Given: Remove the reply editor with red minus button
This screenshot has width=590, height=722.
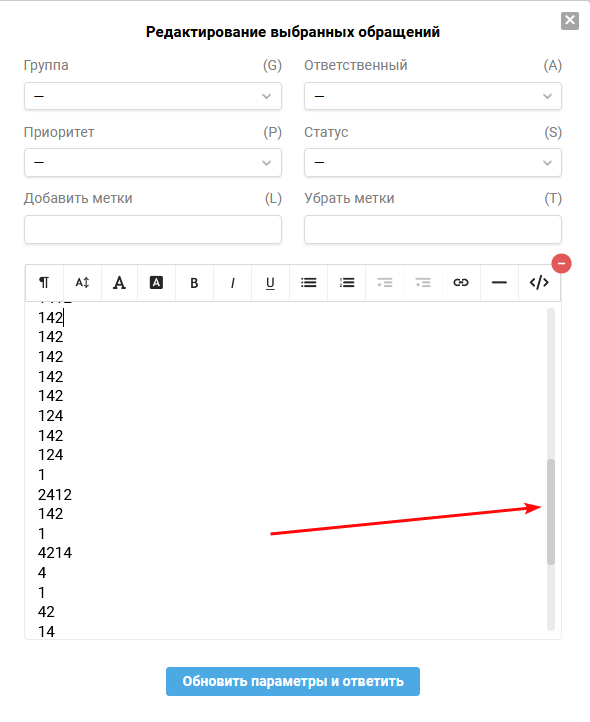Looking at the screenshot, I should pyautogui.click(x=561, y=263).
